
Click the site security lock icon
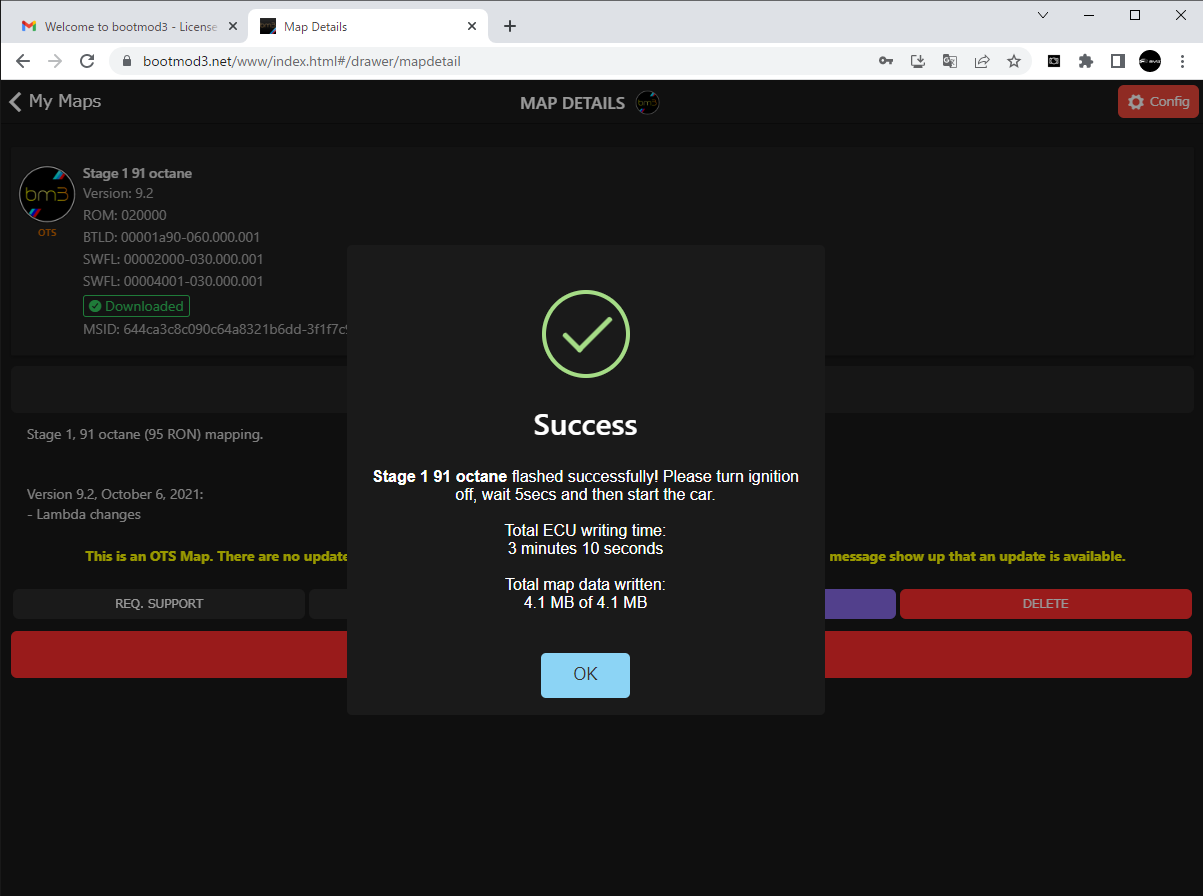(x=127, y=61)
